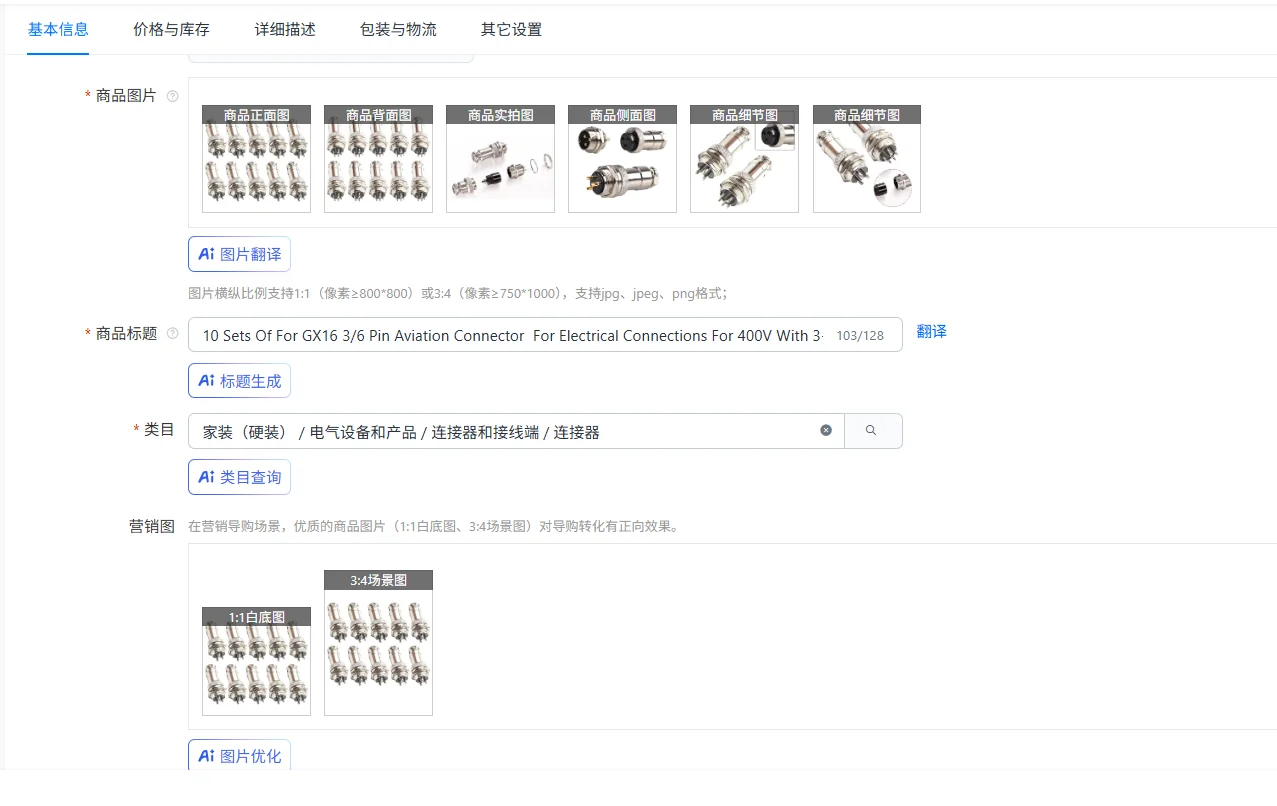Click the category search magnifier button
This screenshot has width=1277, height=806.
point(873,430)
